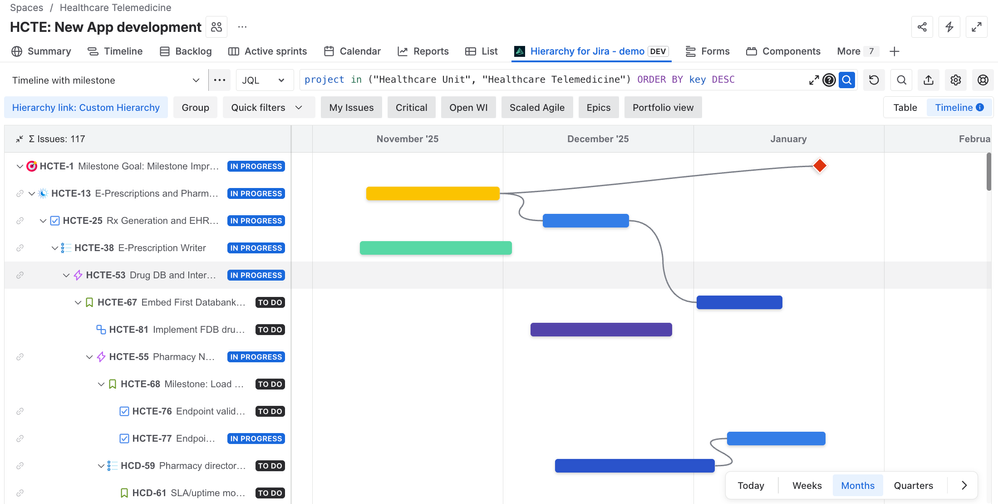Collapse the HCTE-13 row

[31, 193]
